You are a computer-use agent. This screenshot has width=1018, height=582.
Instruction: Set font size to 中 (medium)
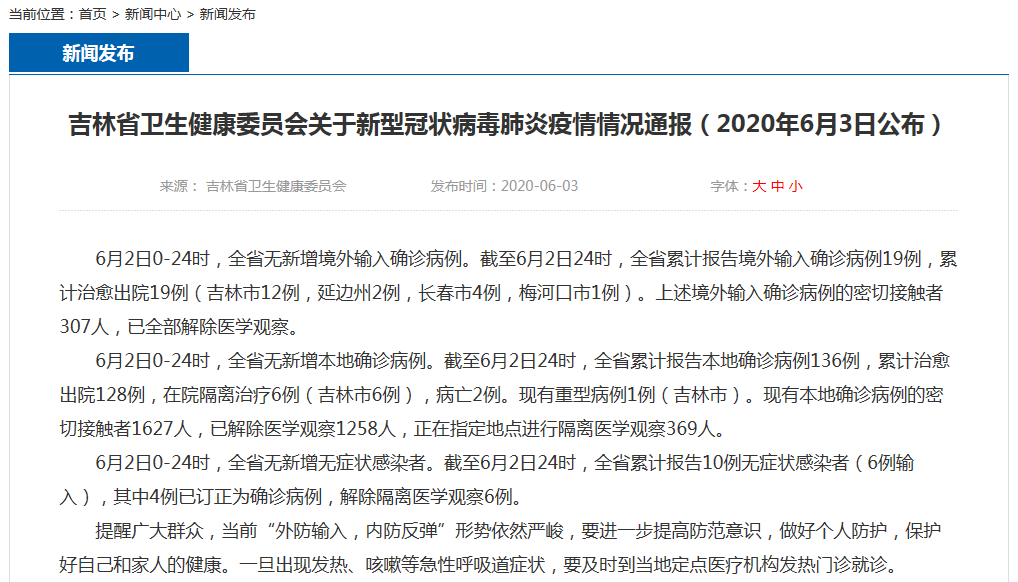click(777, 186)
